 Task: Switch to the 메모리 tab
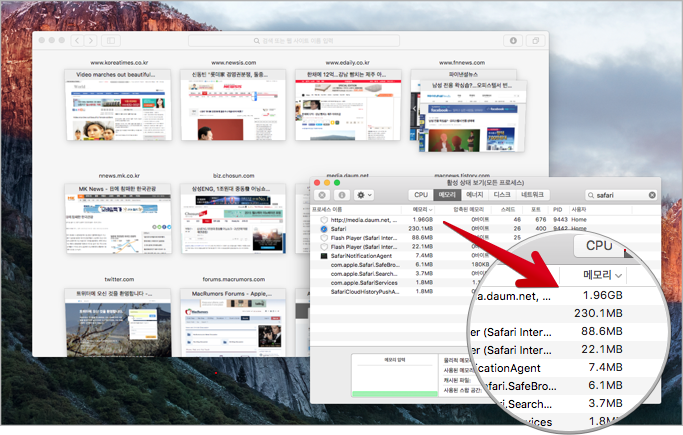[447, 195]
